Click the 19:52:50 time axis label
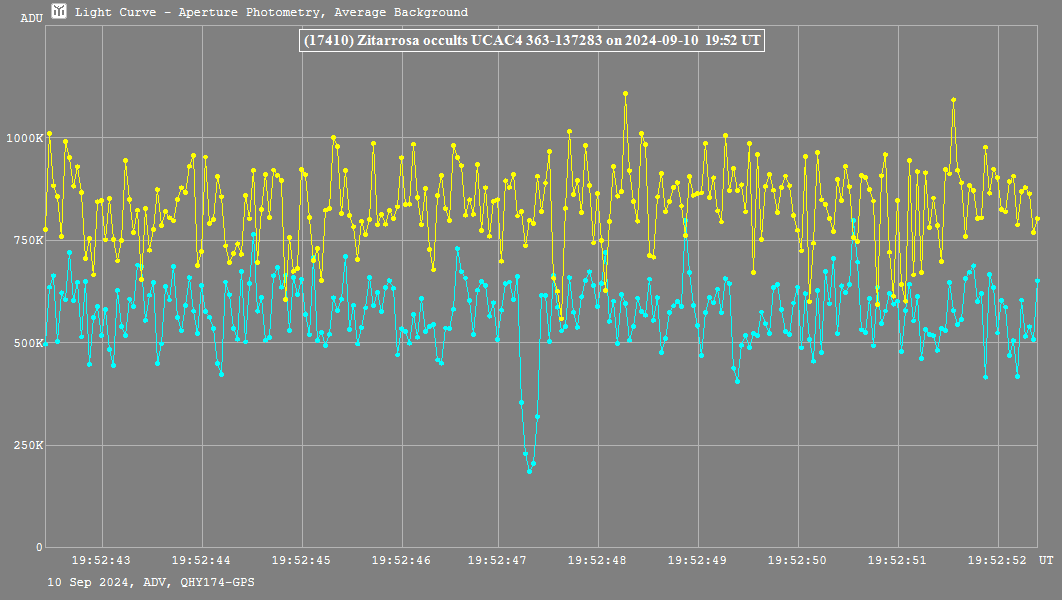Viewport: 1062px width, 600px height. [797, 561]
